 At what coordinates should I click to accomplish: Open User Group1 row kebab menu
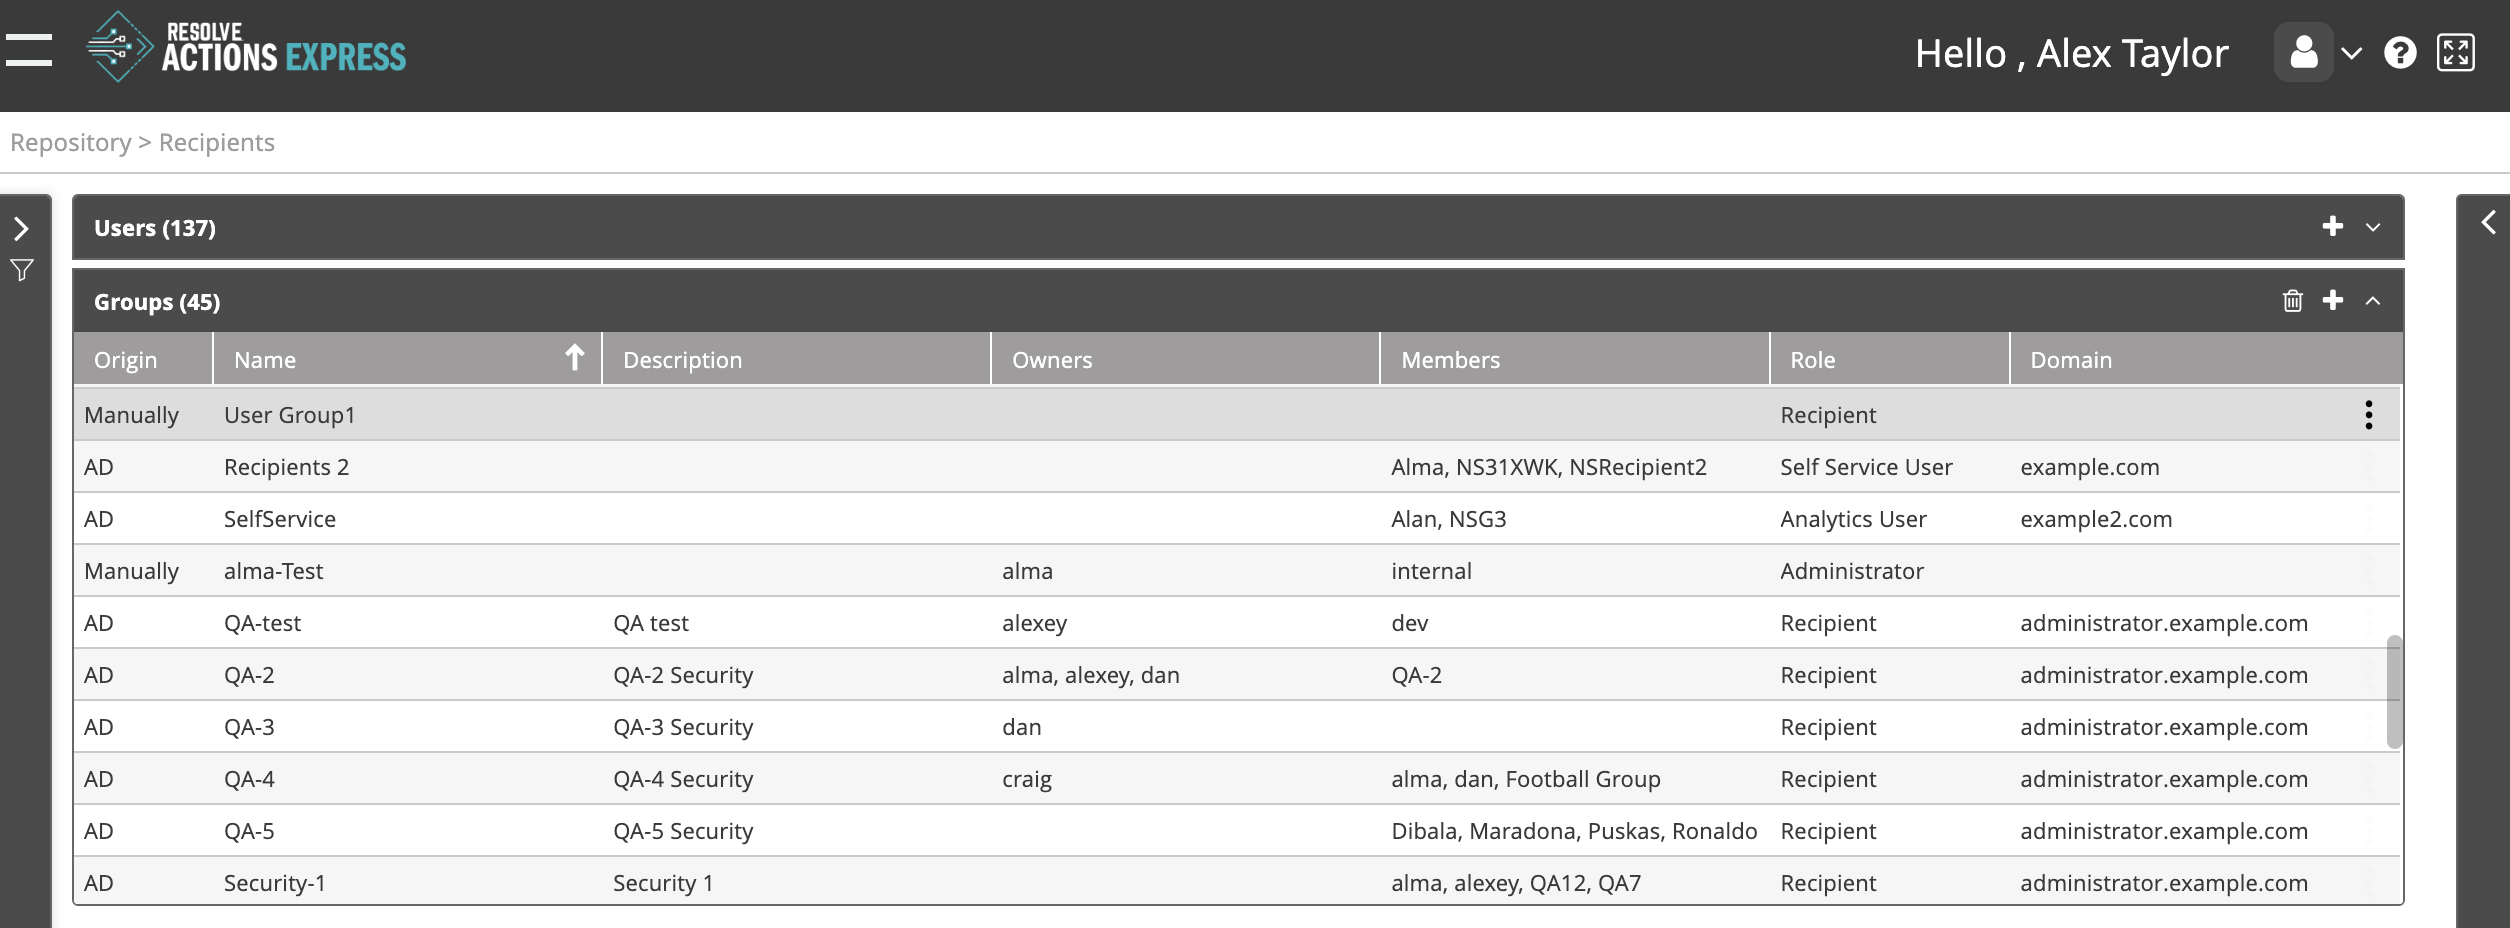coord(2368,415)
